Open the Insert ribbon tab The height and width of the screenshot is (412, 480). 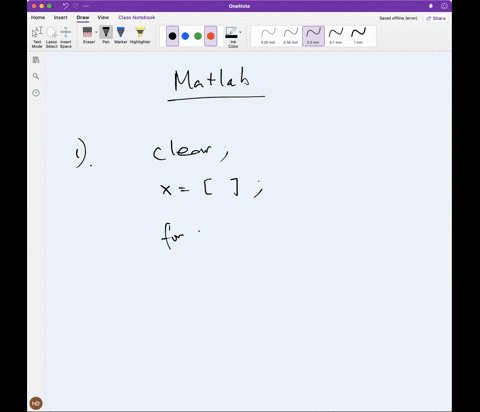[x=61, y=17]
